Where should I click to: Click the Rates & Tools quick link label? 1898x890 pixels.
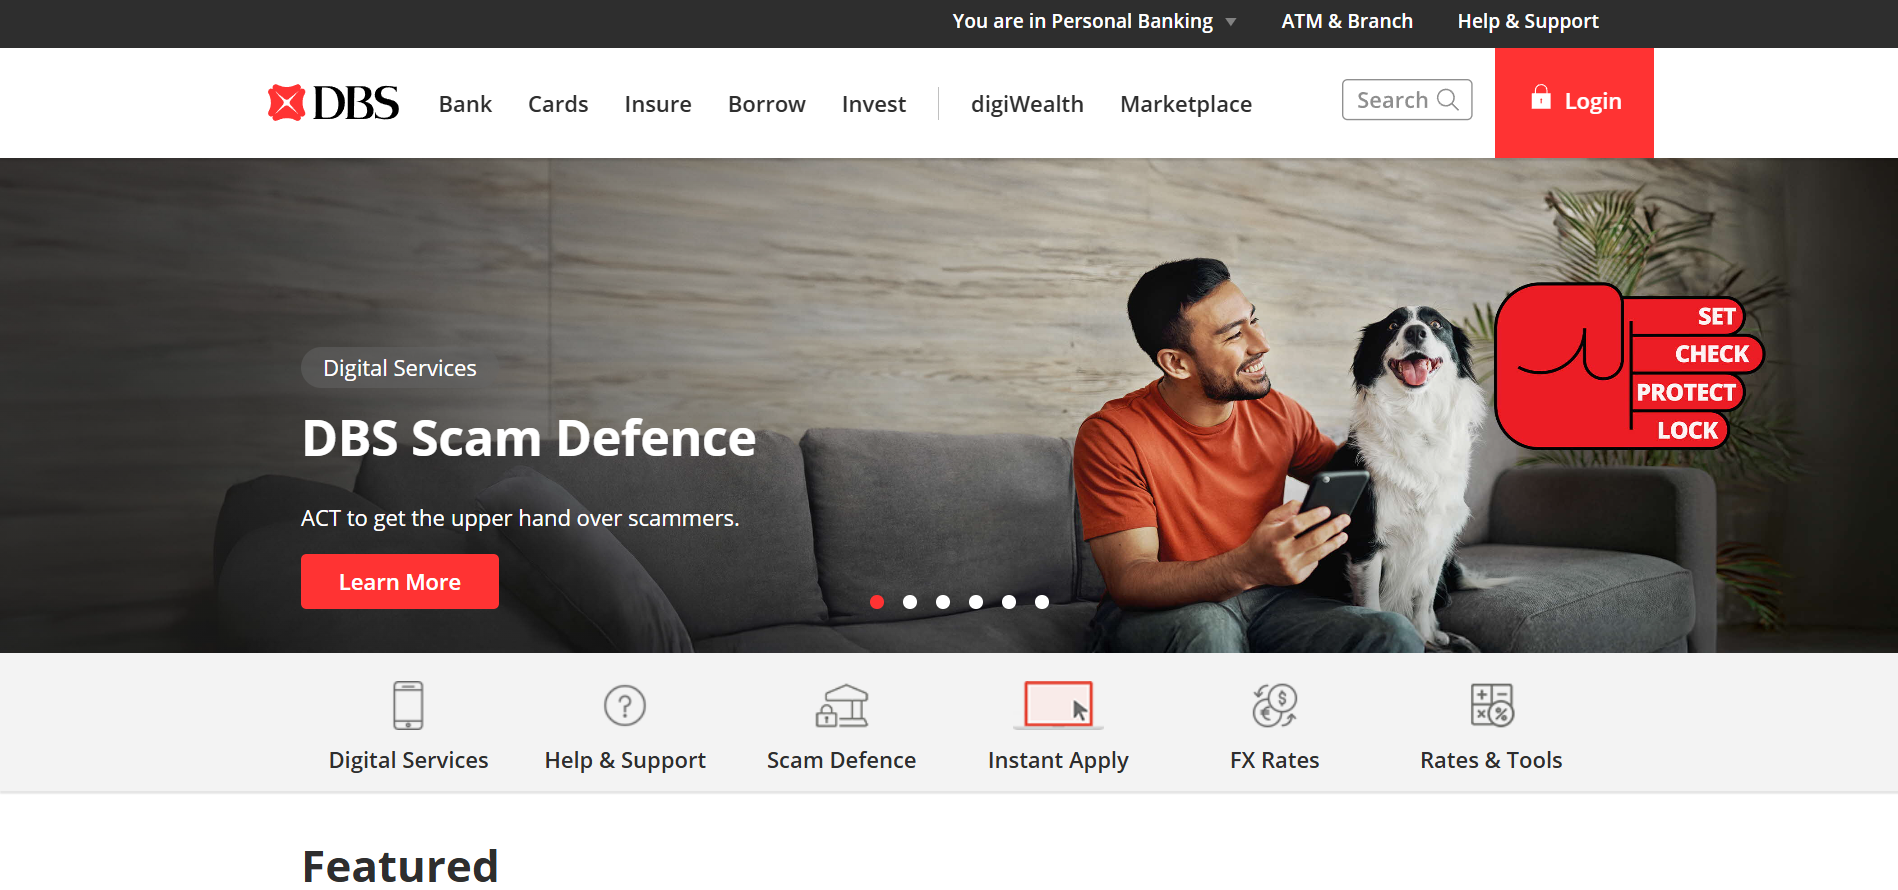click(1492, 760)
